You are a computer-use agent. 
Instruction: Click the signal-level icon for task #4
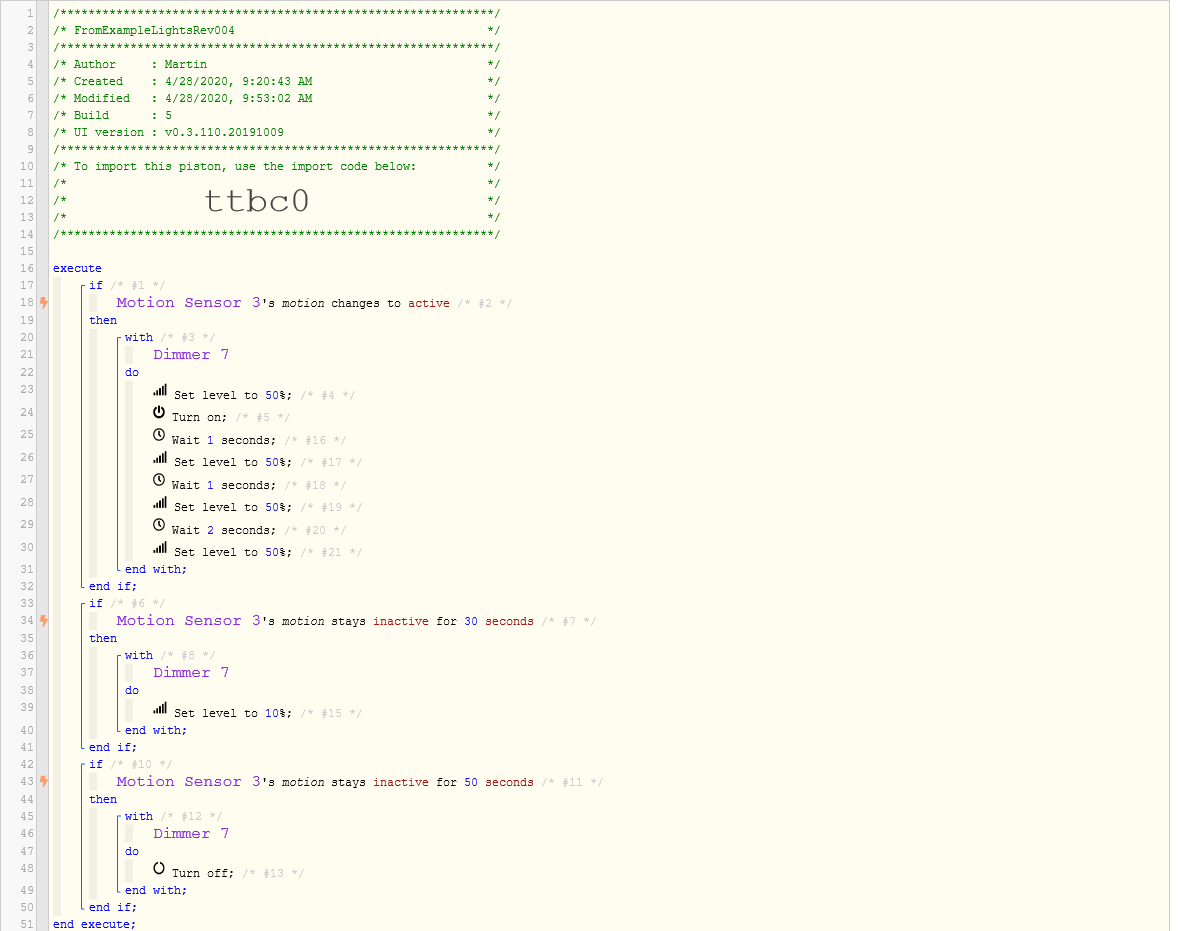160,390
